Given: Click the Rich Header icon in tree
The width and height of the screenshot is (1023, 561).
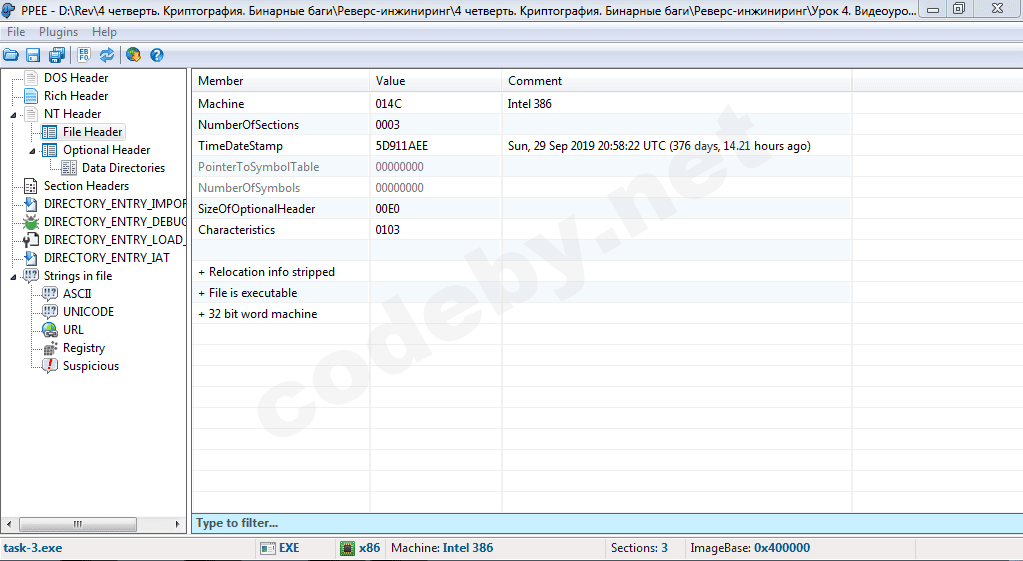Looking at the screenshot, I should [31, 96].
